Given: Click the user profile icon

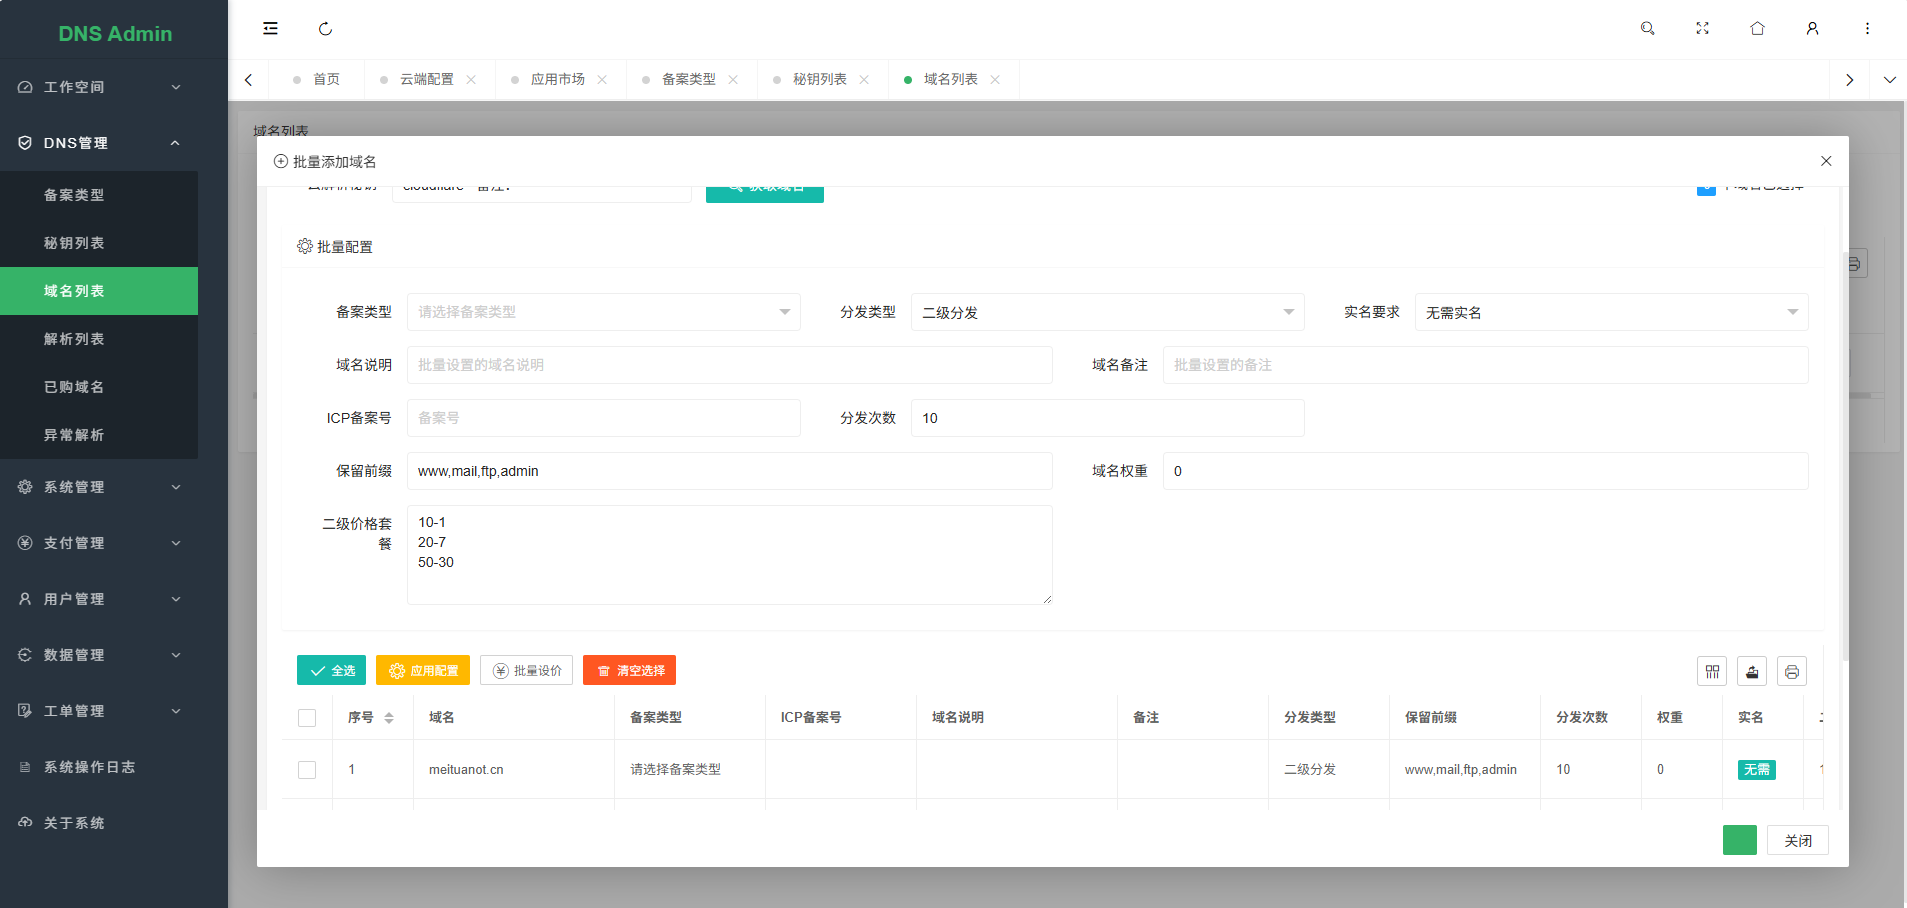Looking at the screenshot, I should coord(1812,29).
